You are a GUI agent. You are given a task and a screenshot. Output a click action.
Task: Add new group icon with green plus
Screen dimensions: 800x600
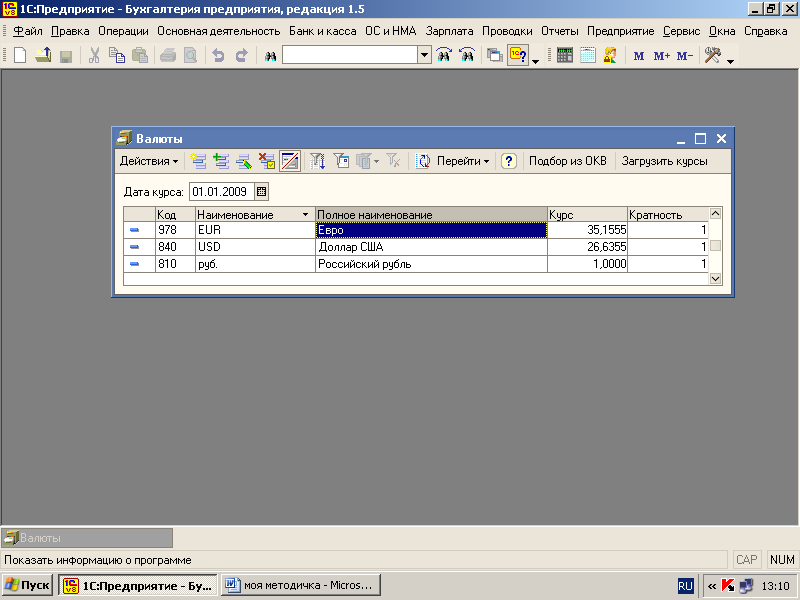[221, 161]
